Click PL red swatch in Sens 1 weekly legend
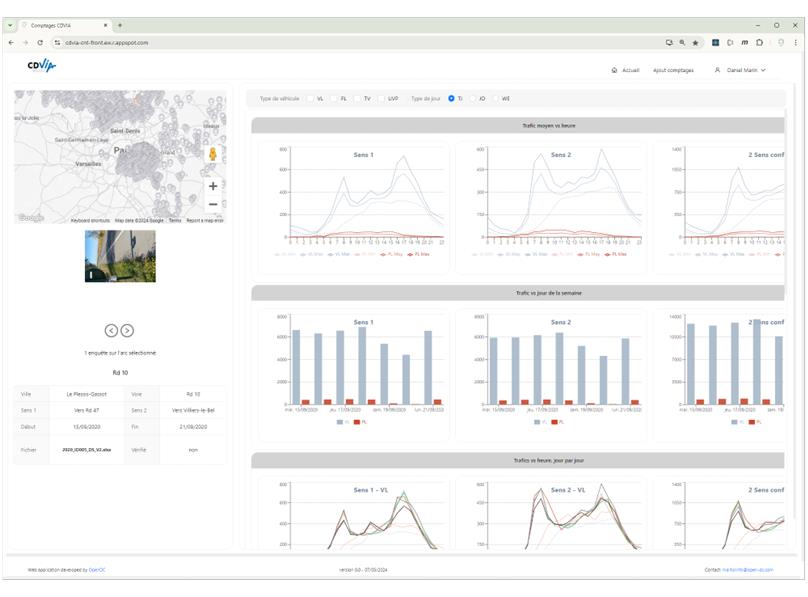Screen dimensions: 808x597 click(x=357, y=422)
